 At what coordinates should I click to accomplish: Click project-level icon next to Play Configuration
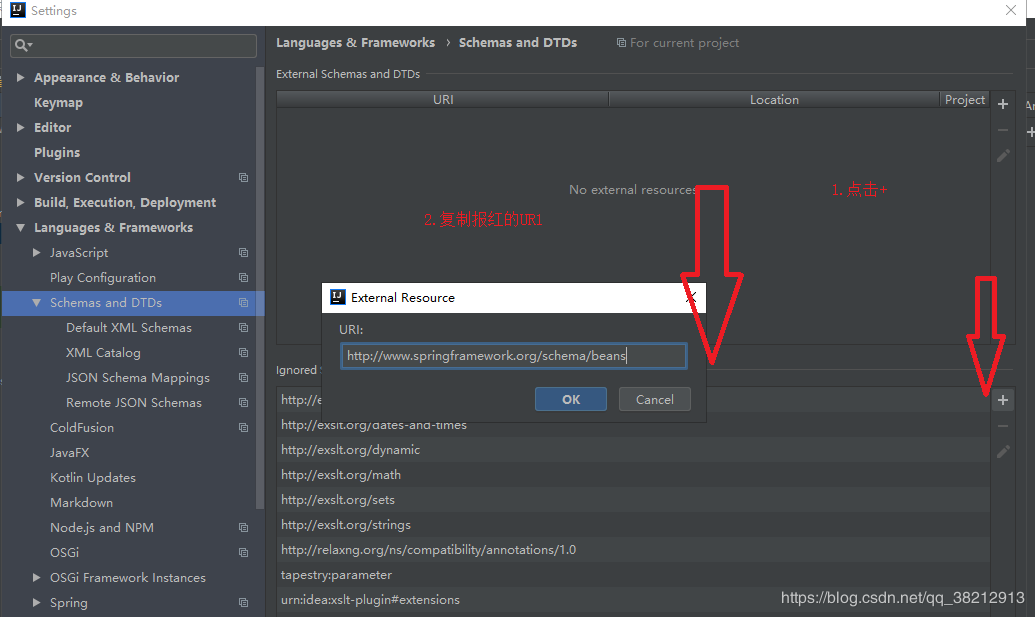[244, 278]
